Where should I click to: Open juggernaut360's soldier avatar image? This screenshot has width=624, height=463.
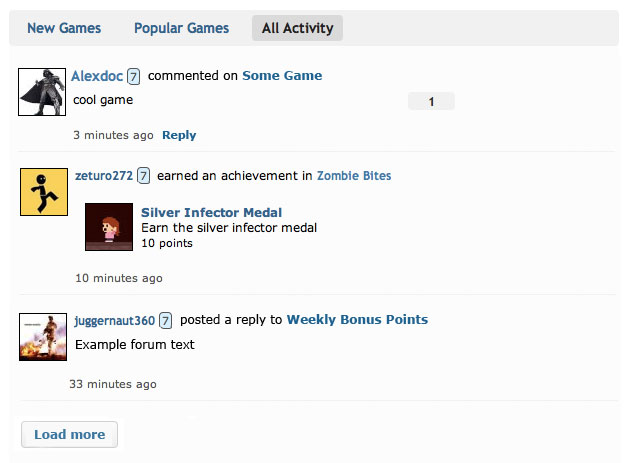(x=43, y=337)
